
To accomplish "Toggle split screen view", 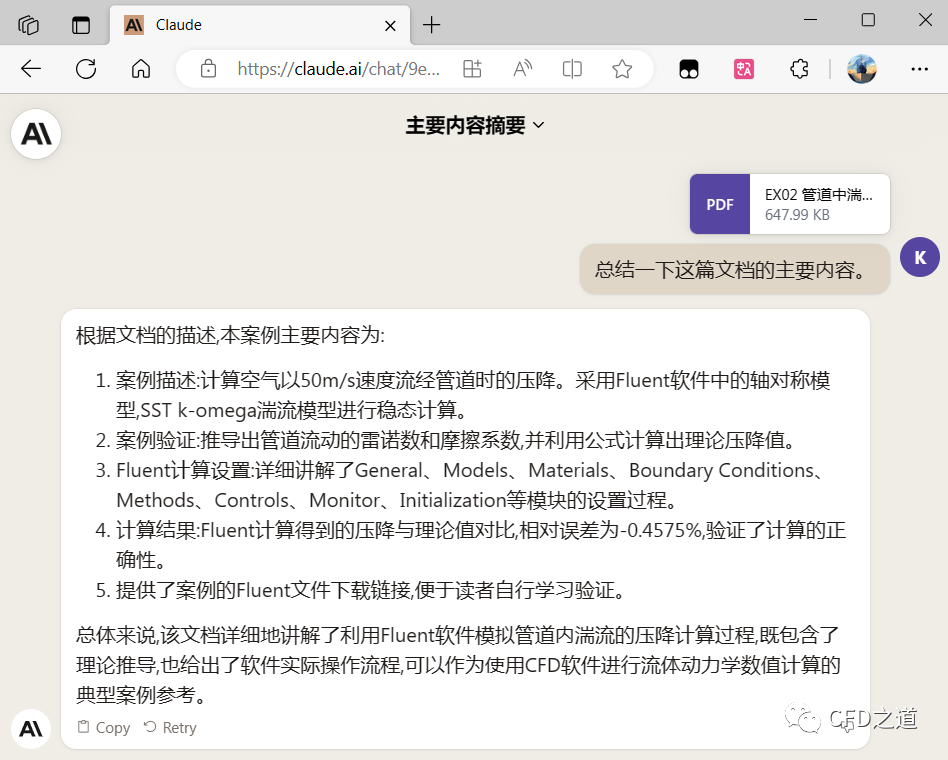I will pos(572,69).
